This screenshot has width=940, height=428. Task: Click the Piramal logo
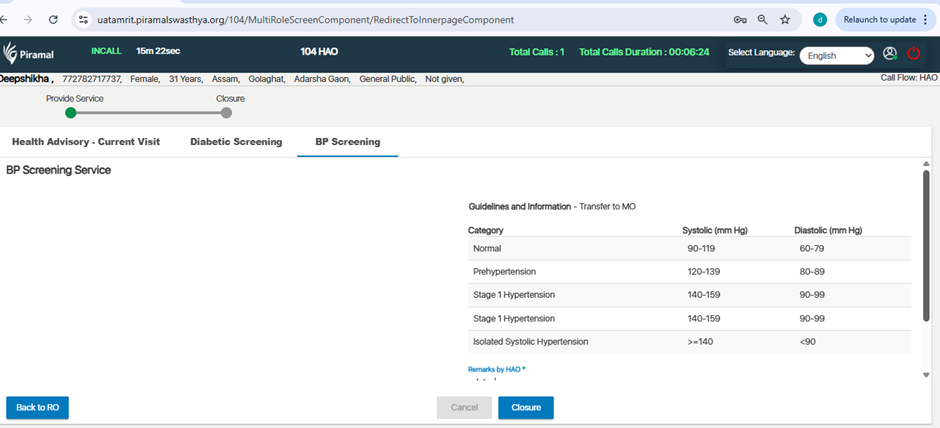pos(29,53)
